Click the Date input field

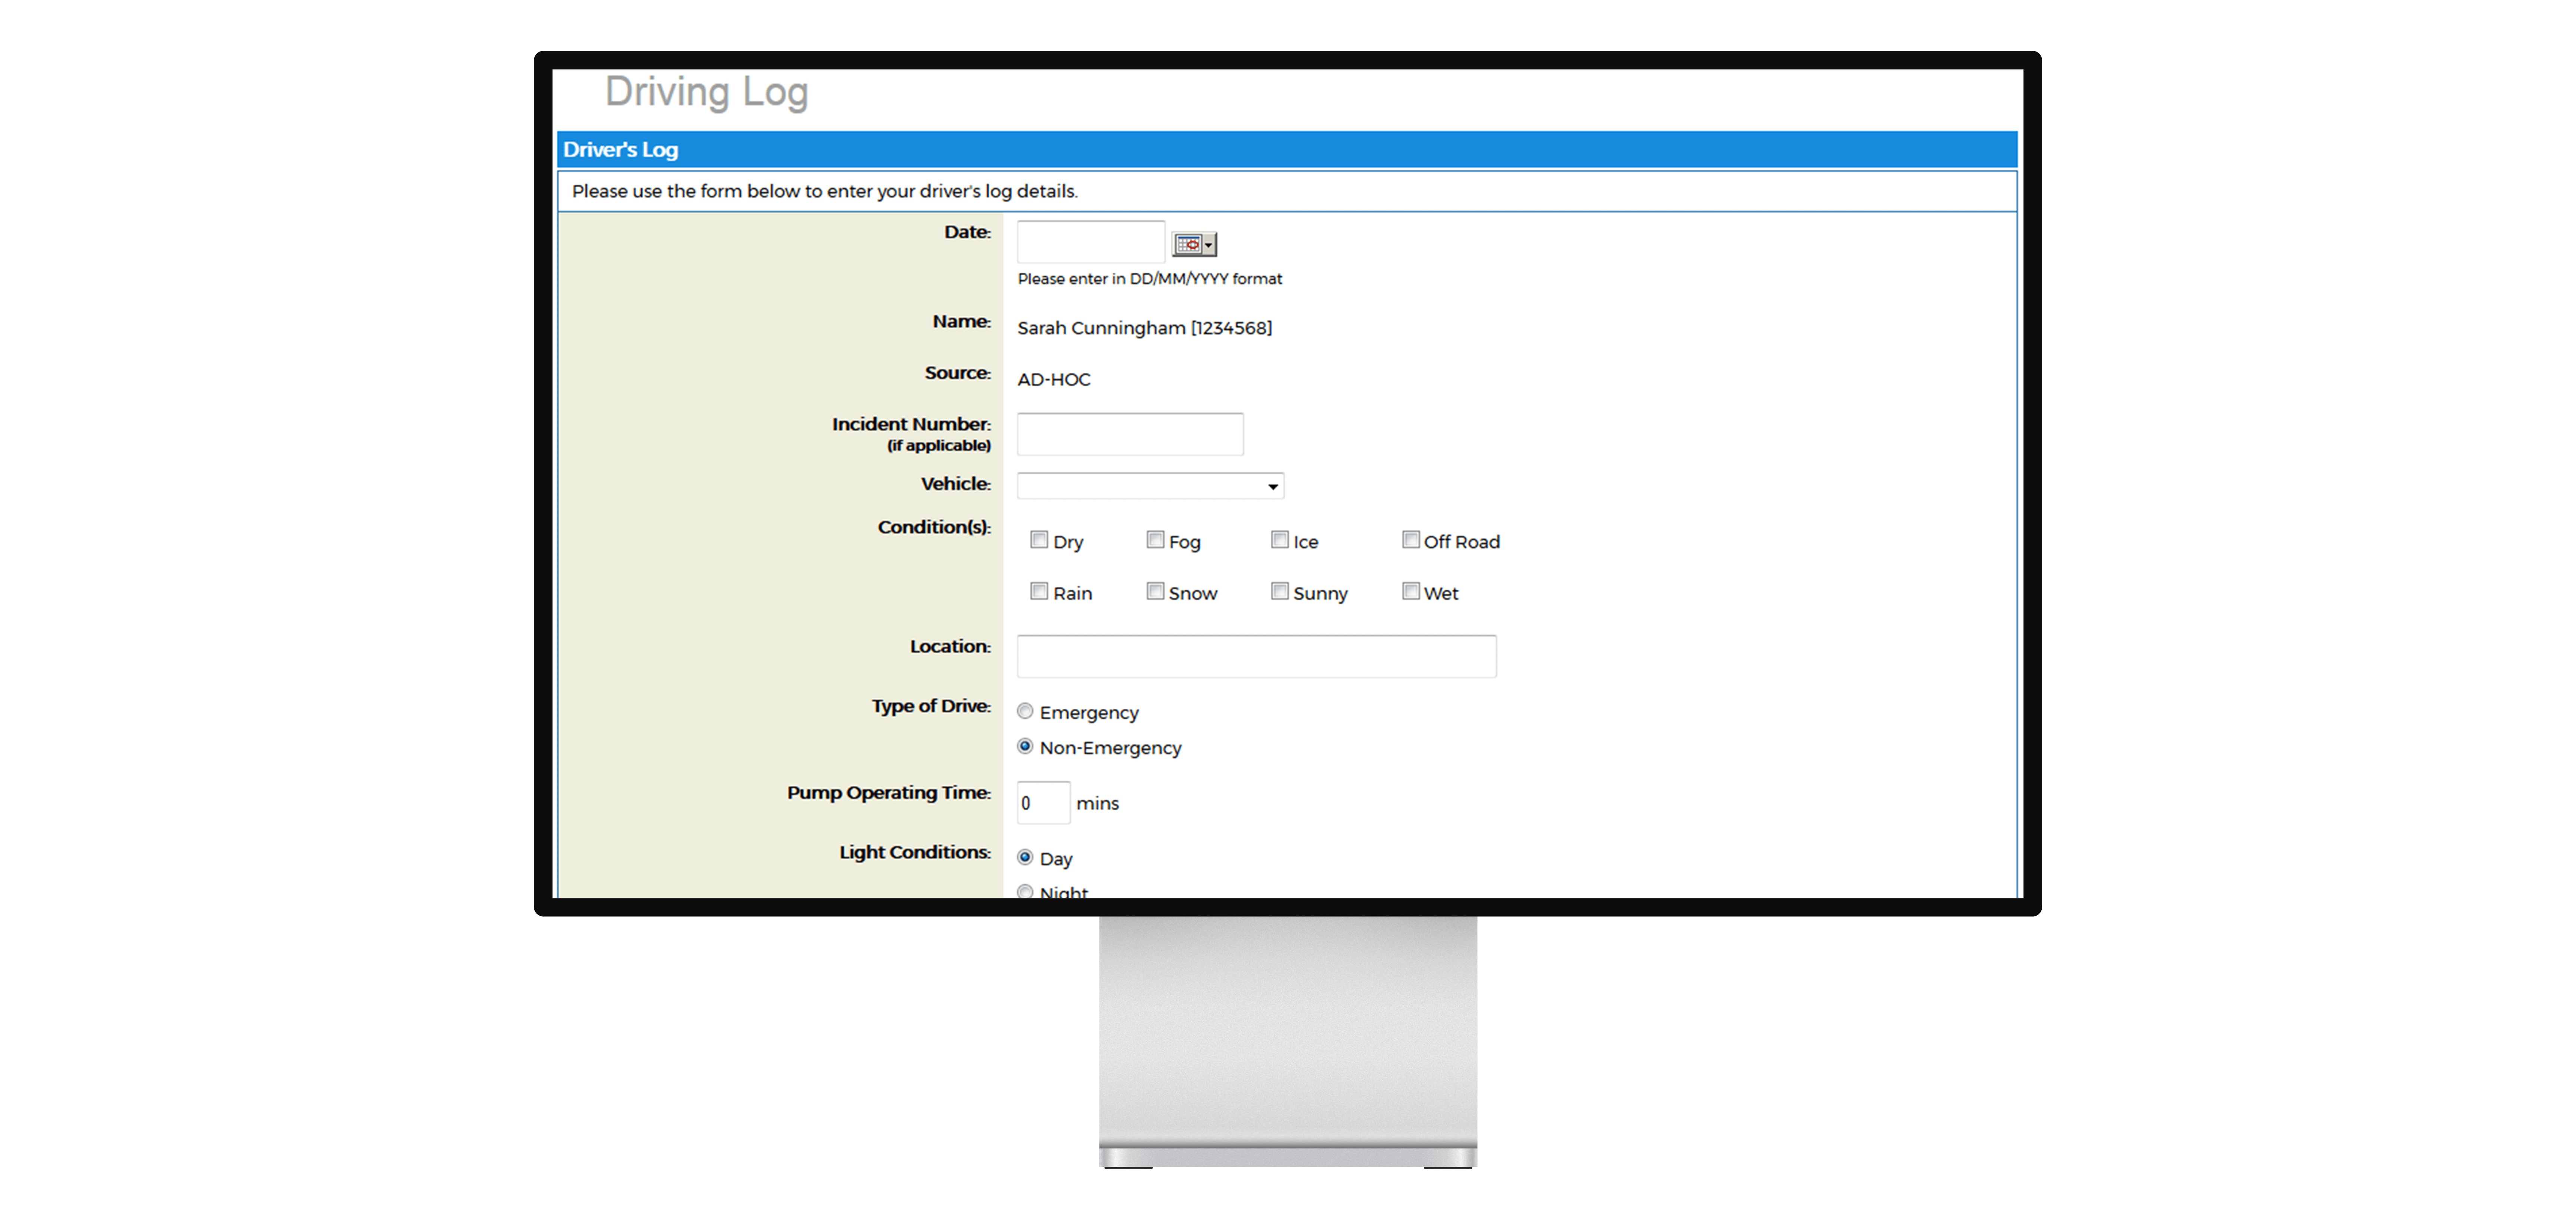(1091, 242)
